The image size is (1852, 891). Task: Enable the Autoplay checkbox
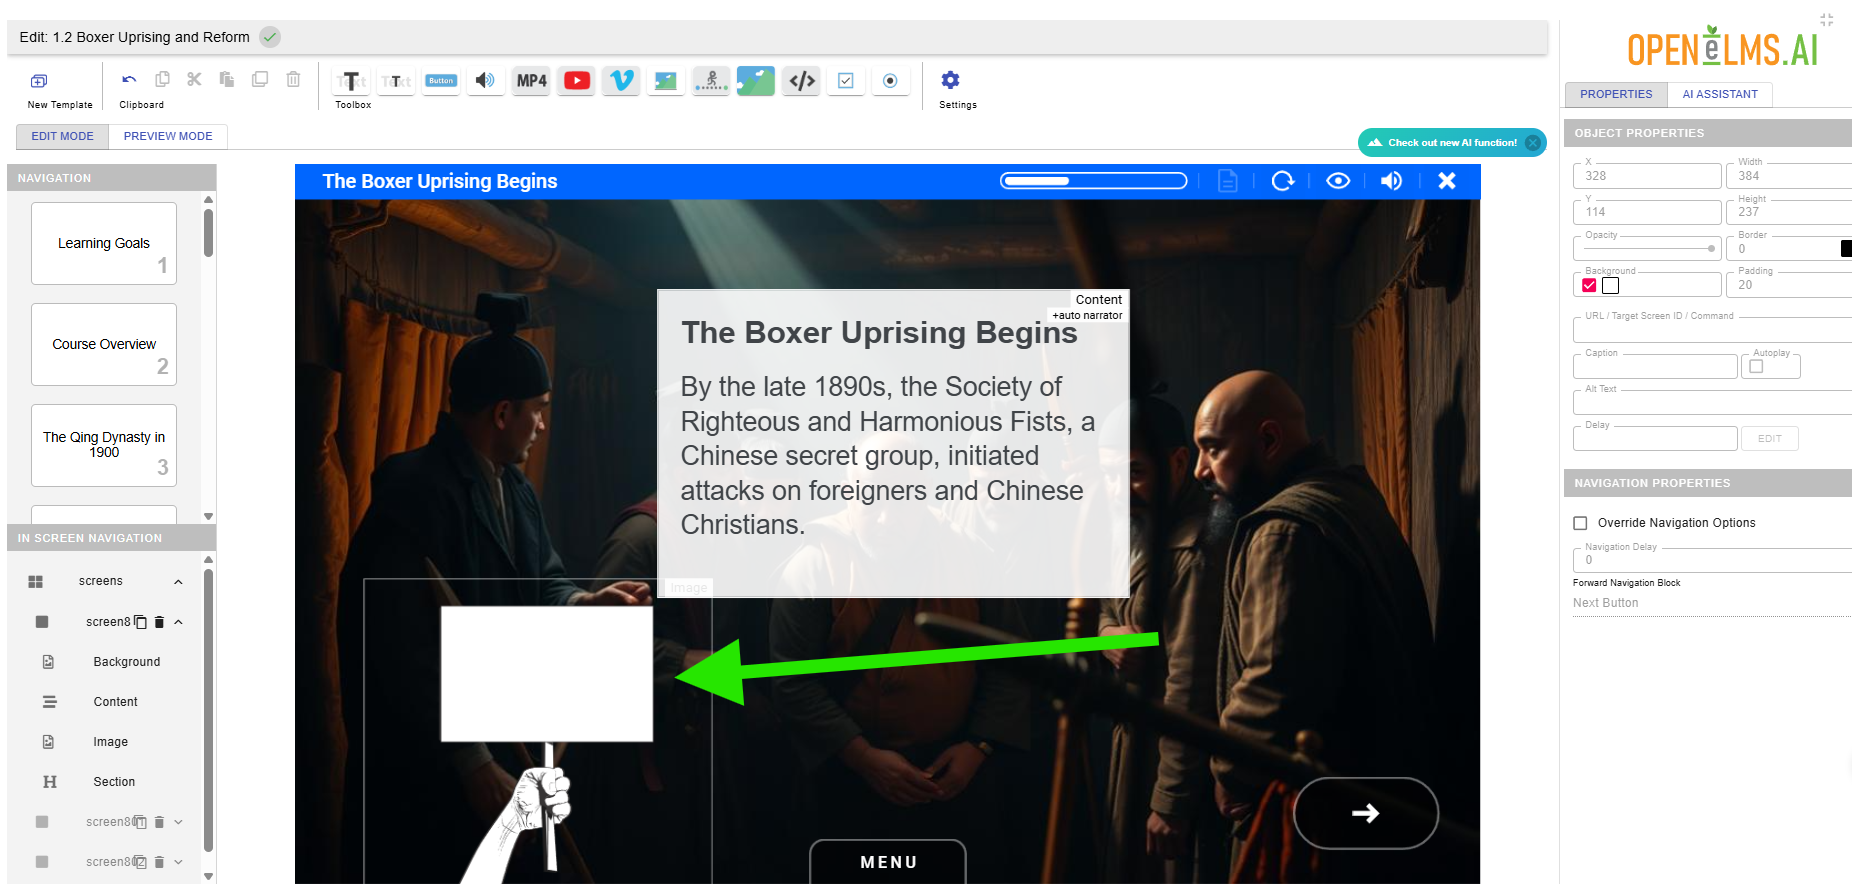coord(1756,367)
